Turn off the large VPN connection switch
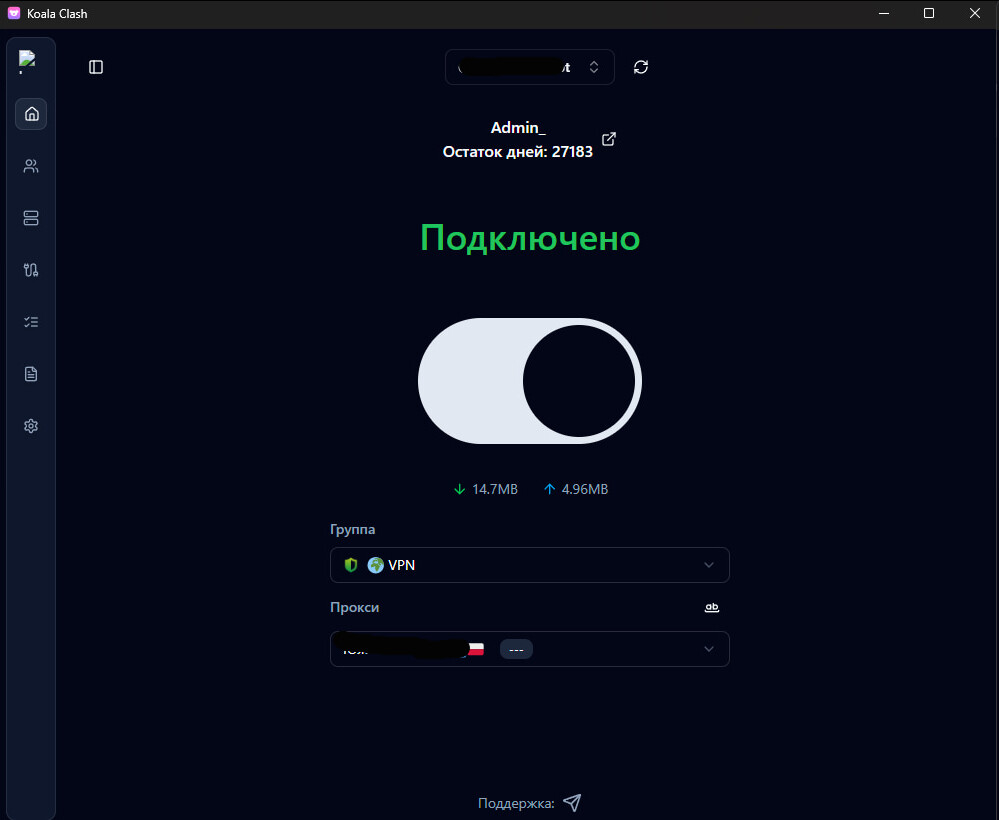The width and height of the screenshot is (999, 820). 530,381
